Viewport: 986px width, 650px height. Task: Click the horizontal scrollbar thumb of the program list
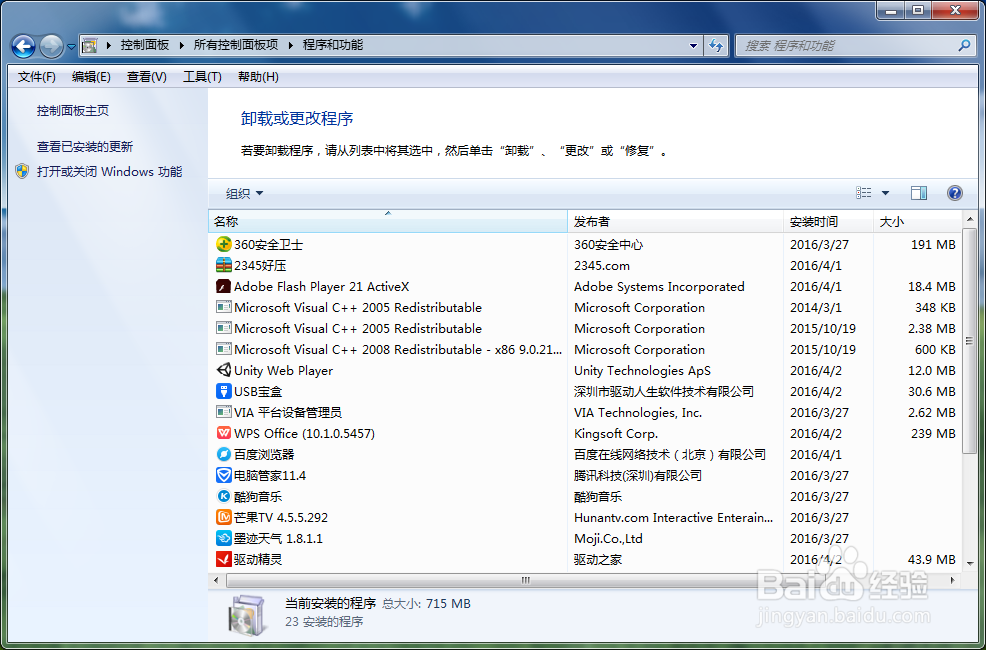[526, 580]
